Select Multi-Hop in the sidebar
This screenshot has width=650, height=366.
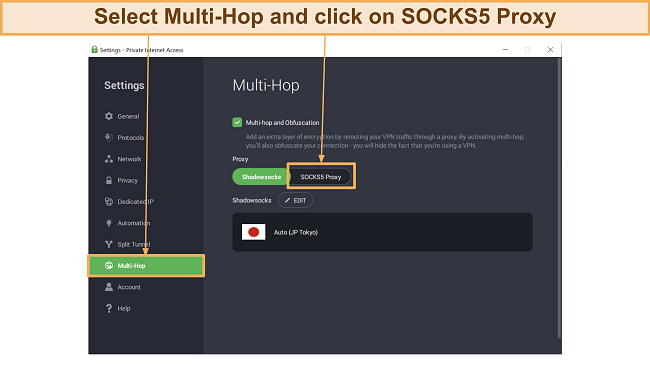[x=146, y=266]
